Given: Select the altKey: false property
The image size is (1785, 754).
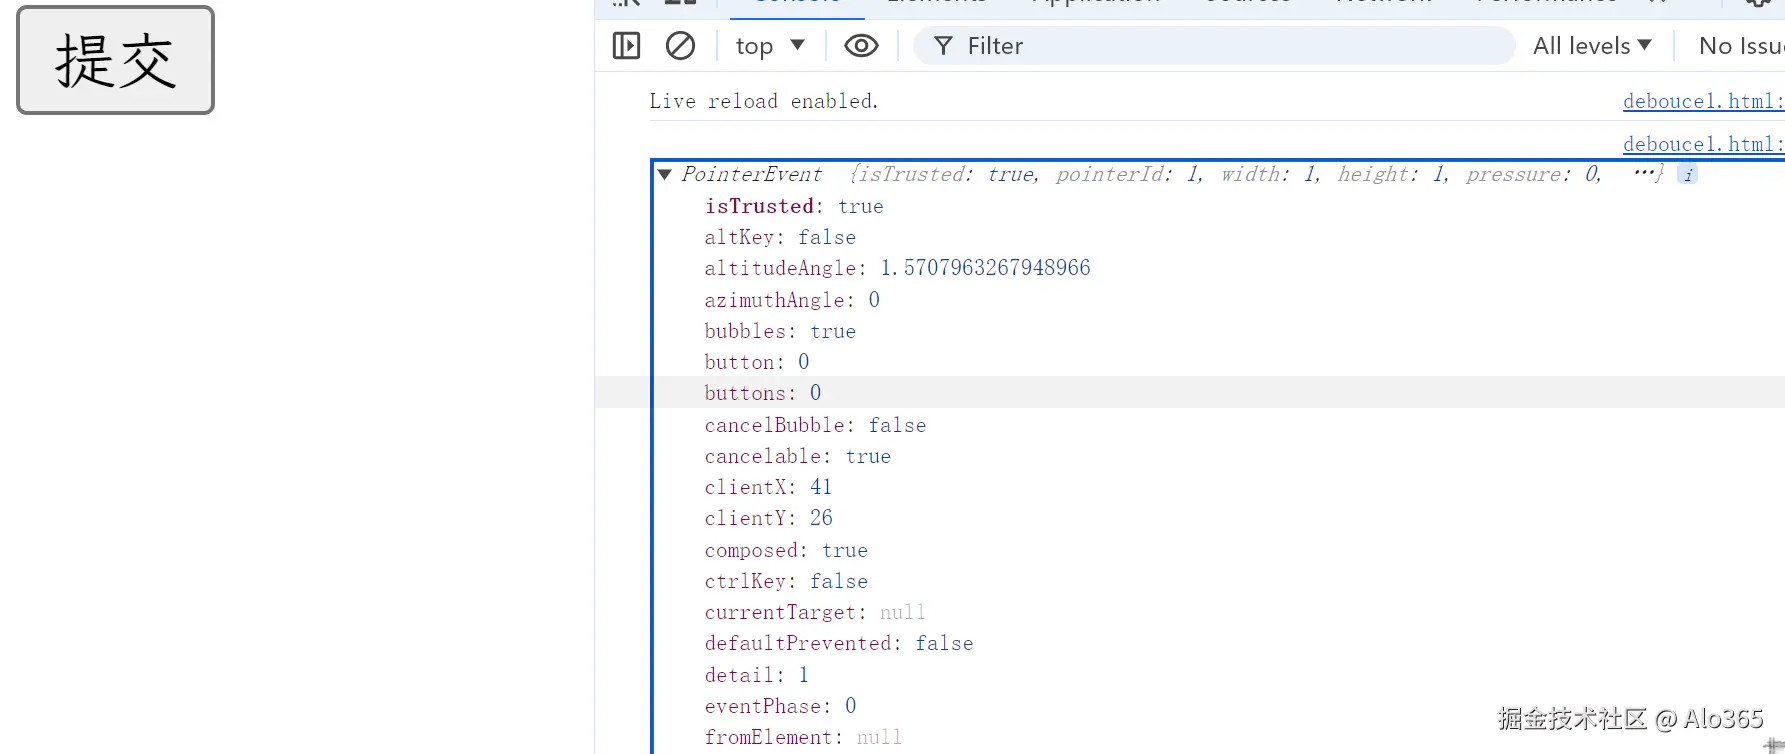Looking at the screenshot, I should (x=780, y=237).
